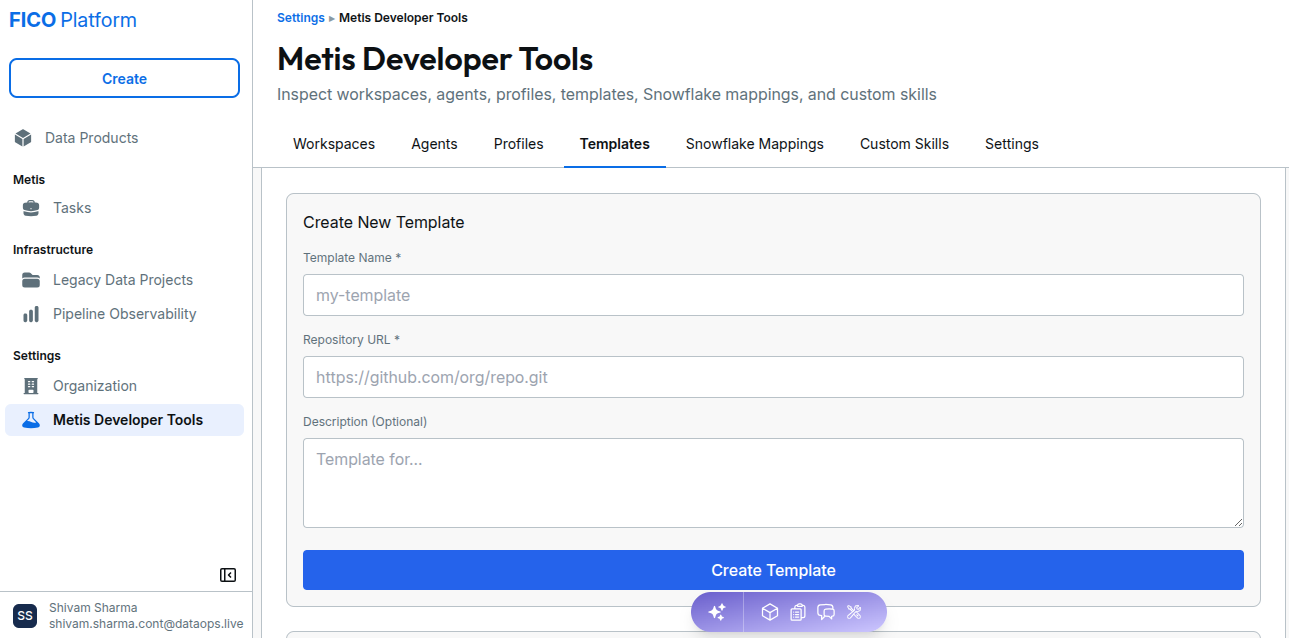Collapse the sidebar using the panel icon
1289x638 pixels.
pos(228,575)
